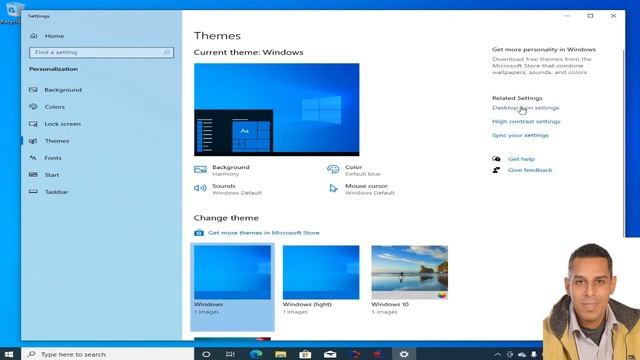Open the Background personalization page
This screenshot has width=640, height=360.
pyautogui.click(x=63, y=90)
